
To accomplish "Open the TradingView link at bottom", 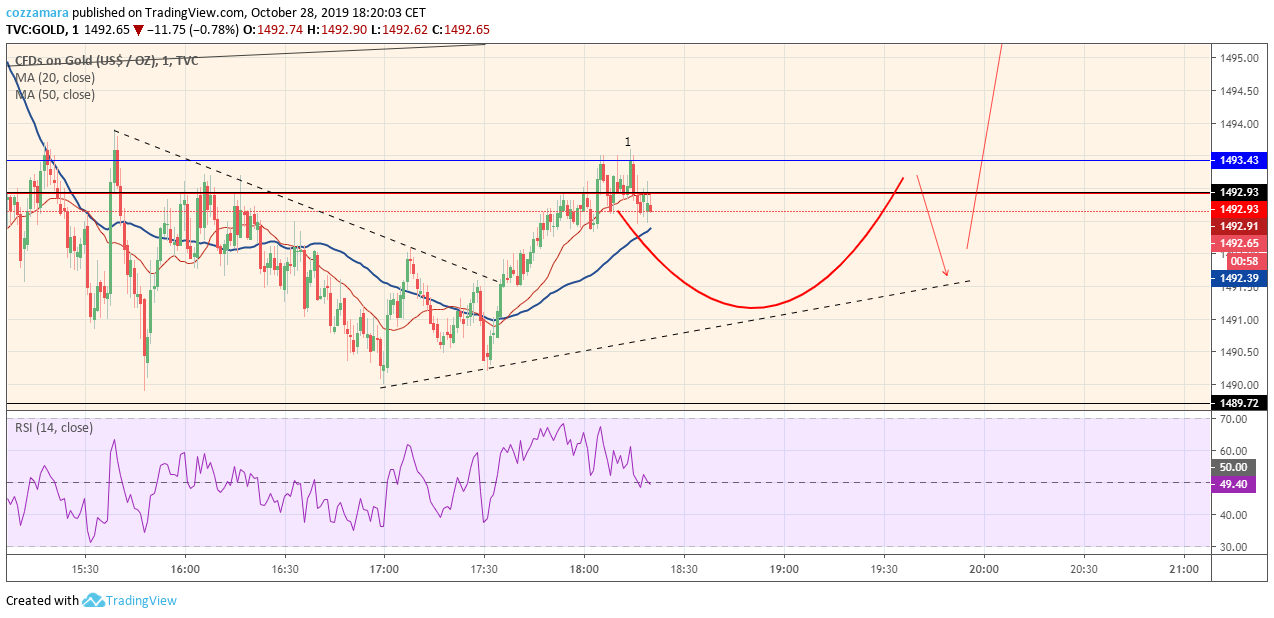I will click(141, 601).
